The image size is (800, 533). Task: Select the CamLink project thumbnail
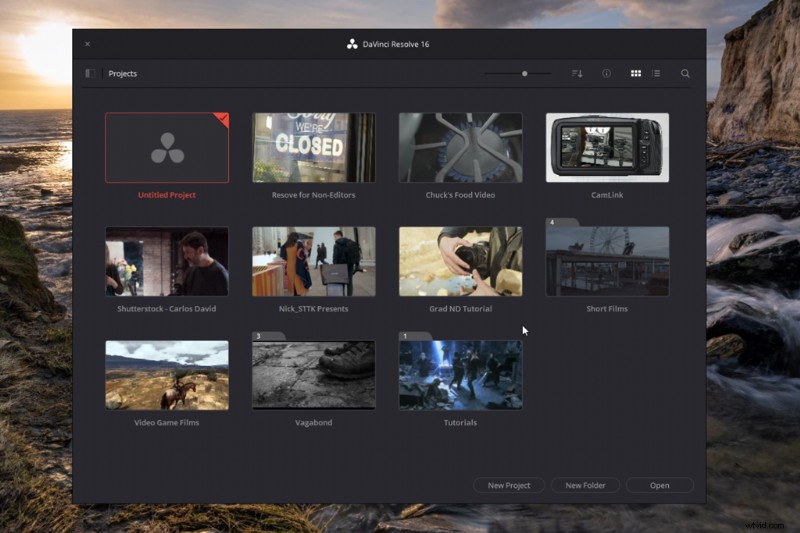(x=607, y=147)
